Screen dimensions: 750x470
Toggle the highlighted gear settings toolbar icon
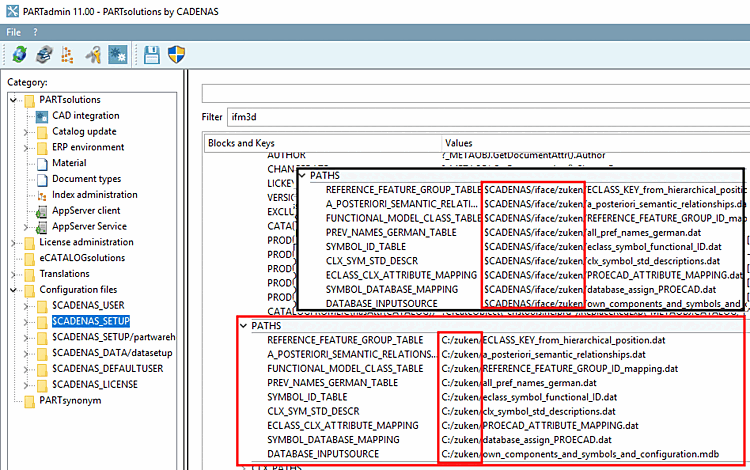117,55
